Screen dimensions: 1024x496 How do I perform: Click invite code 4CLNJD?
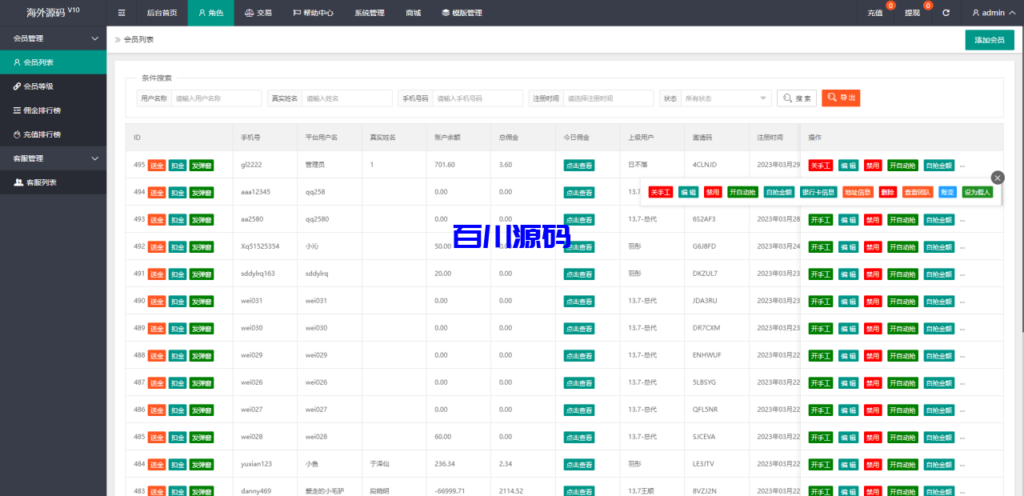click(x=705, y=165)
